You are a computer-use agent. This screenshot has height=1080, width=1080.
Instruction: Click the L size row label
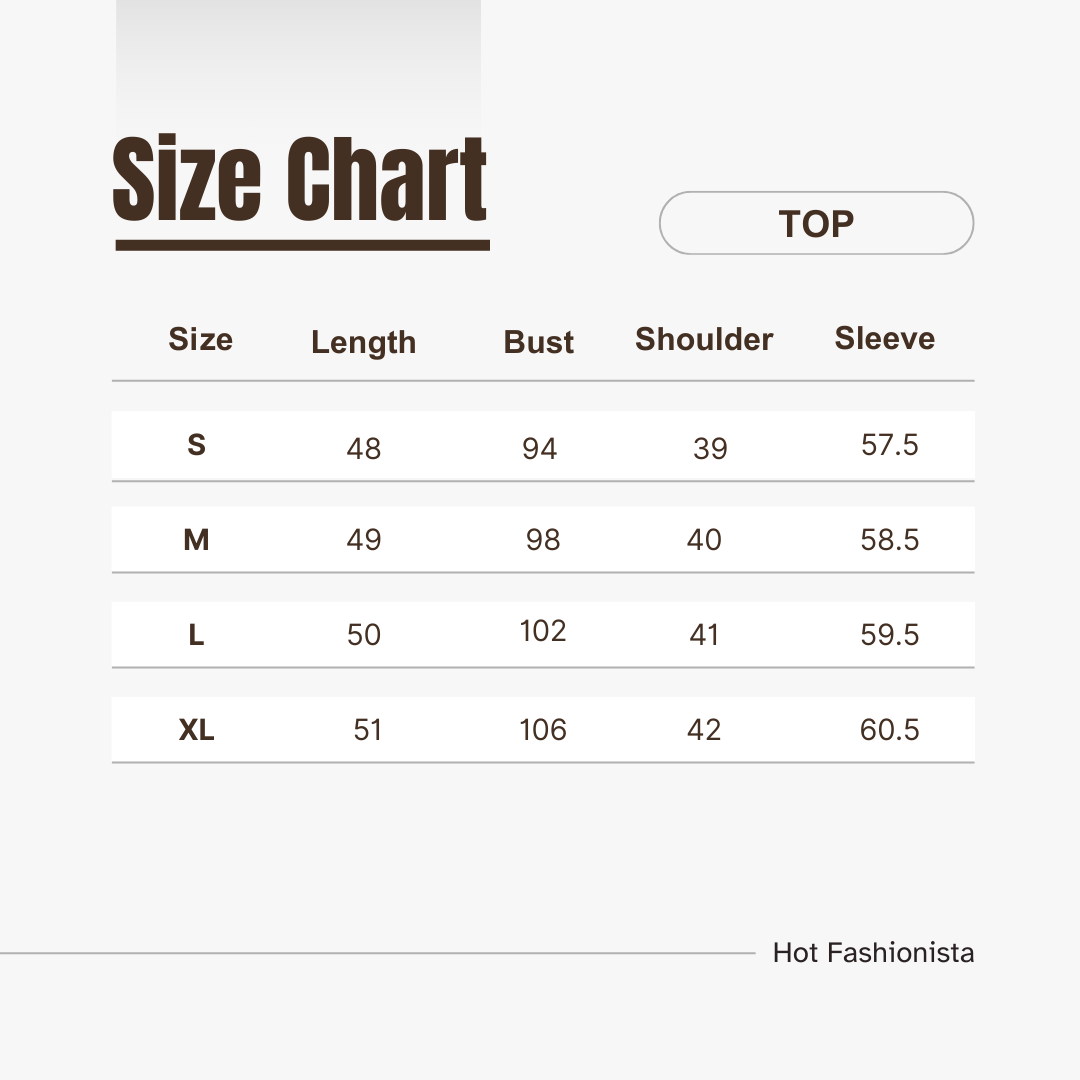(196, 635)
